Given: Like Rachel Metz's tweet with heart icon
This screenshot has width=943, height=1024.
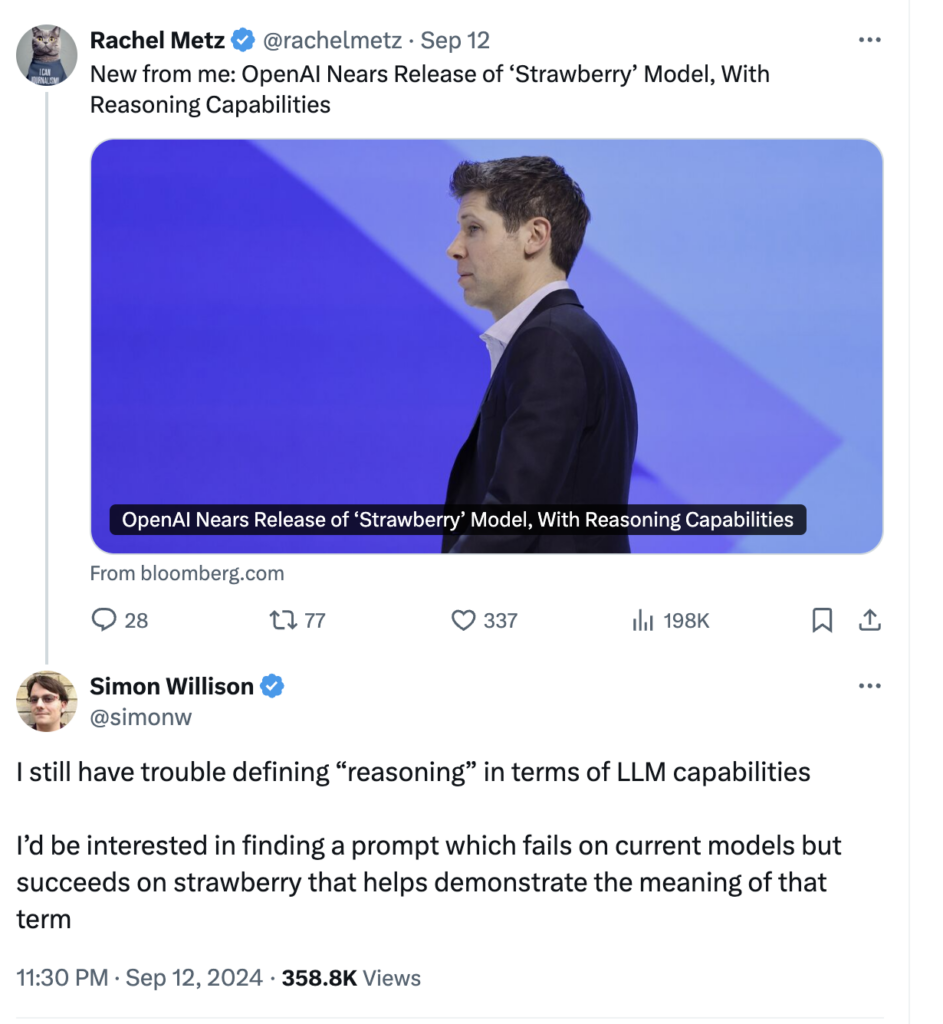Looking at the screenshot, I should (x=463, y=621).
